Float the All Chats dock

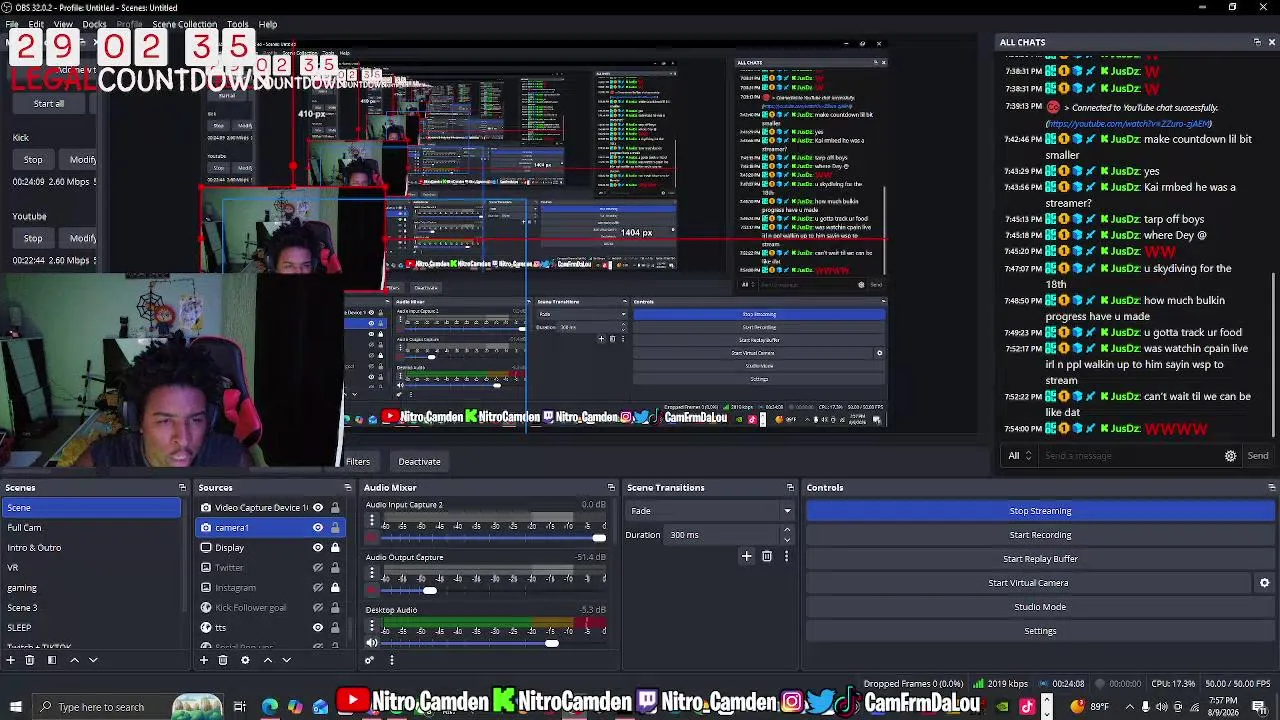point(1257,42)
